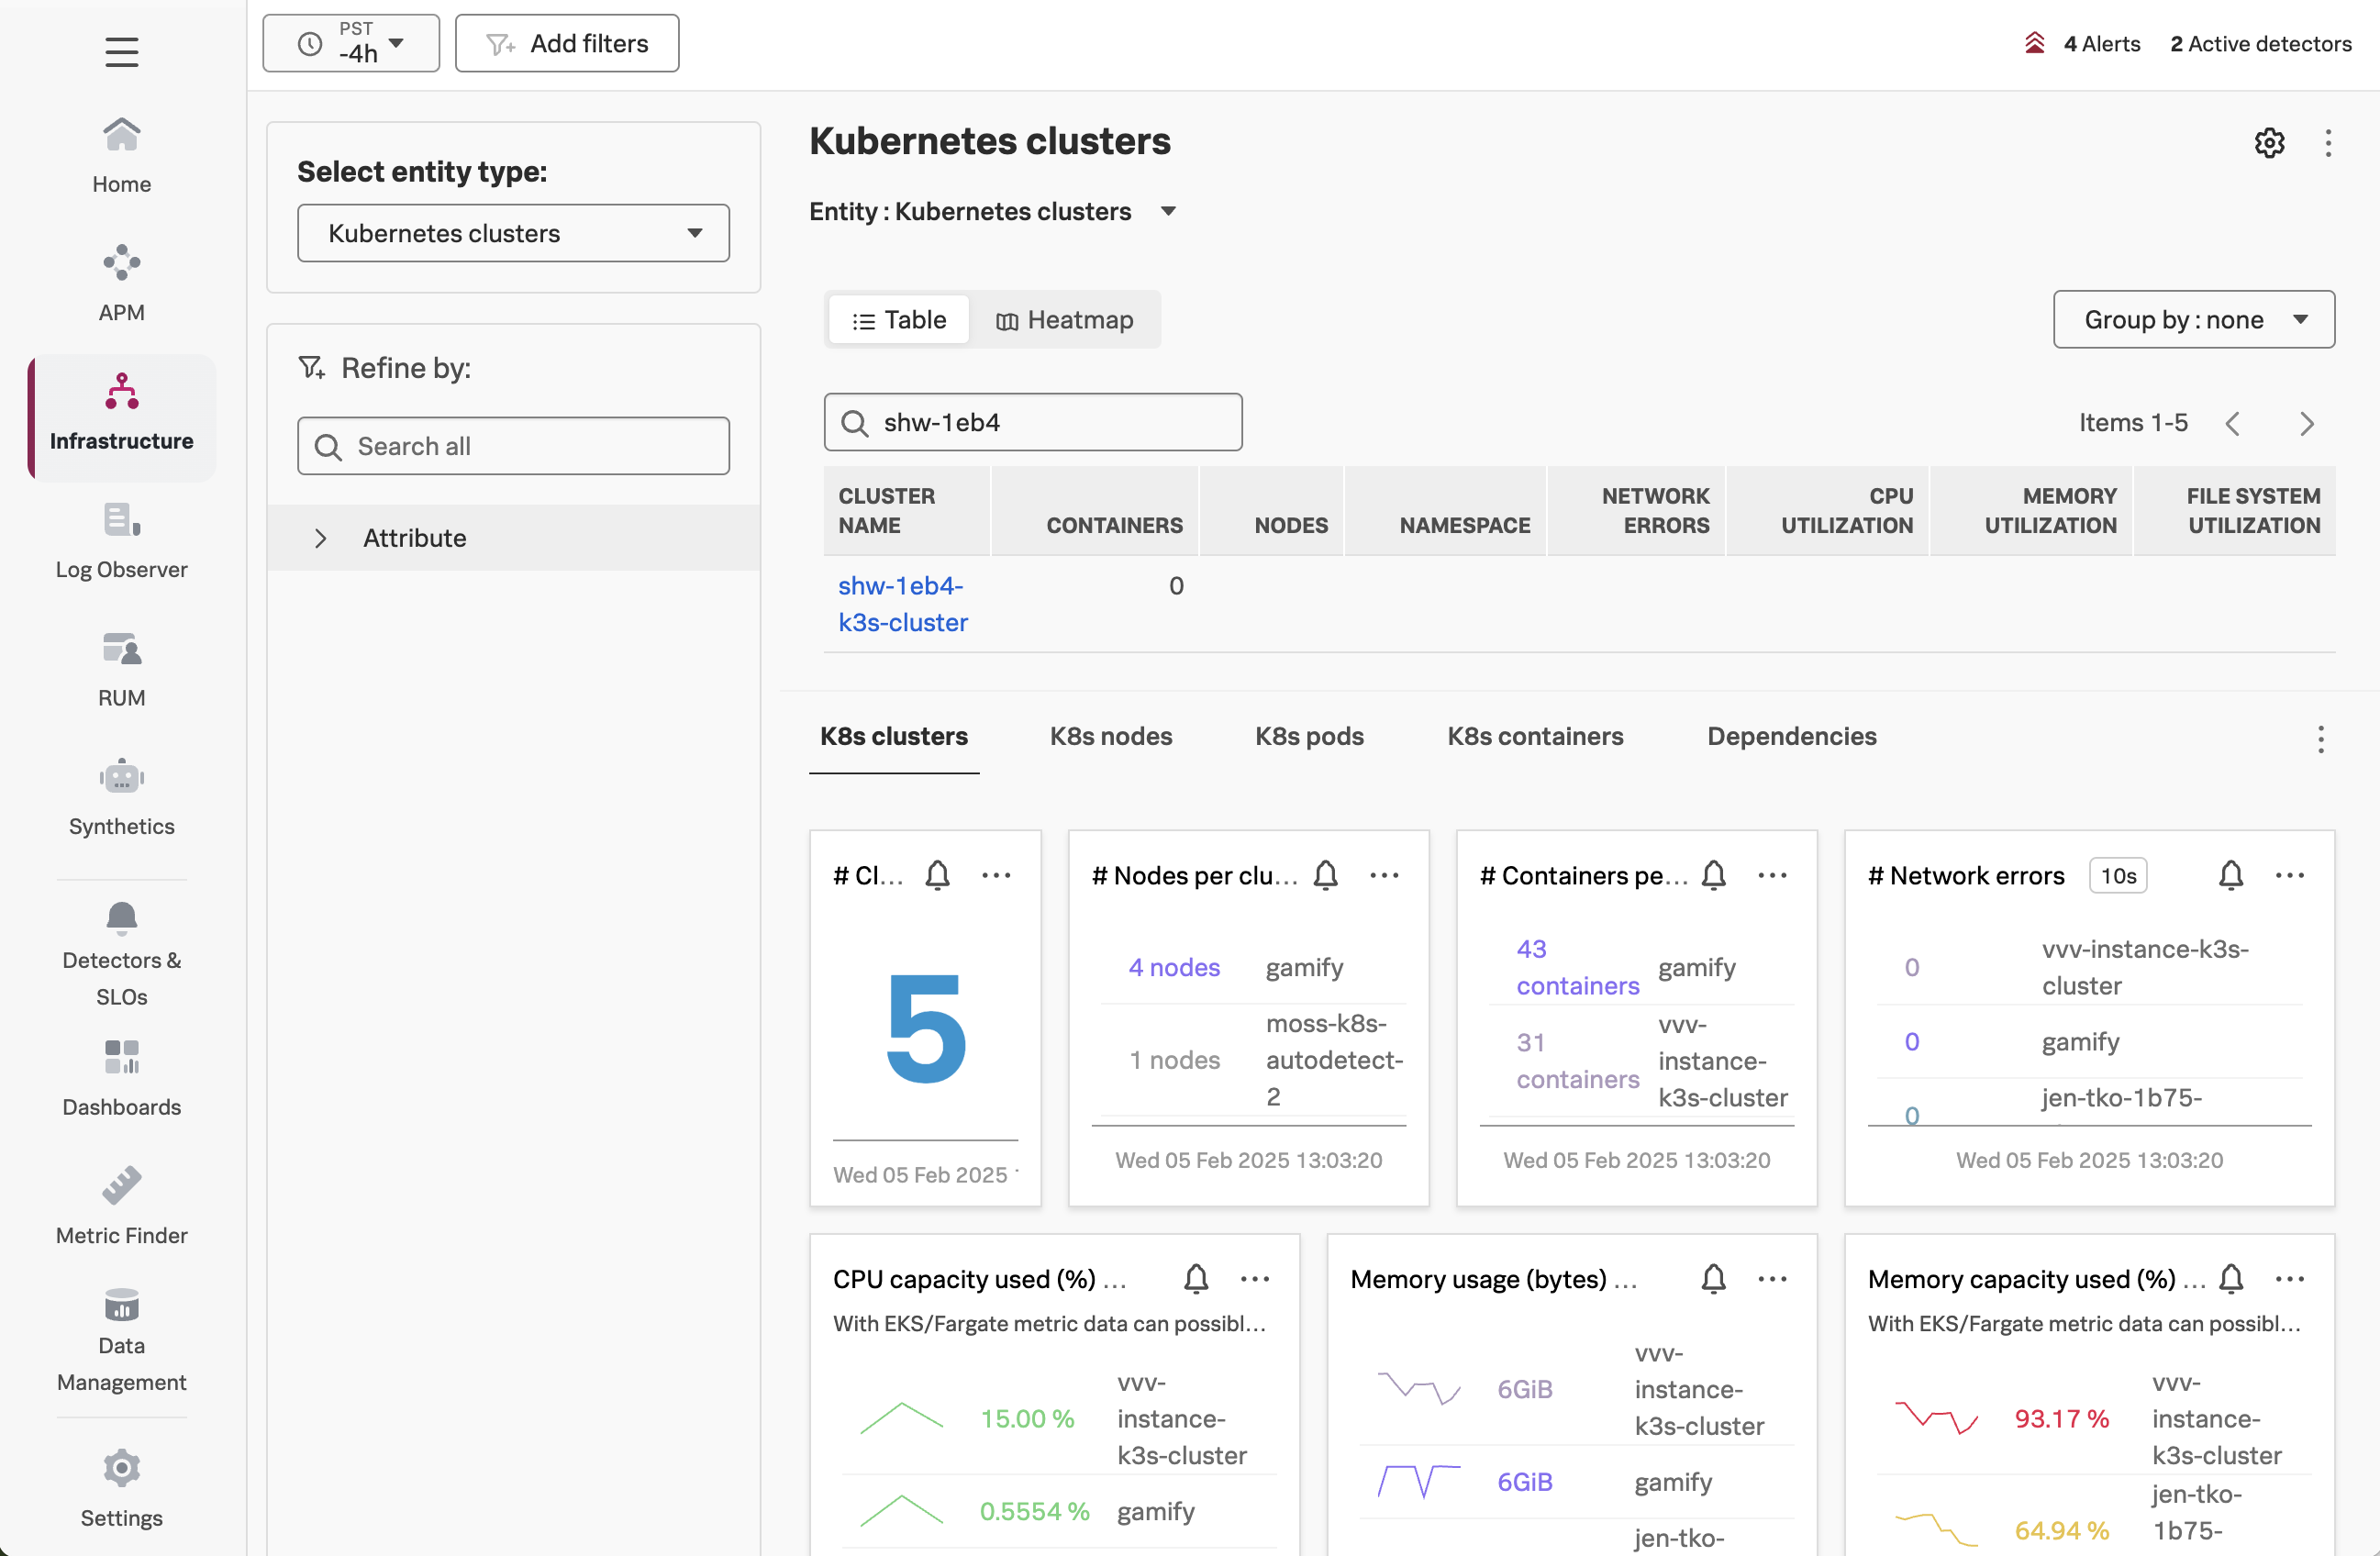This screenshot has height=1556, width=2380.
Task: Select APM from the navigation sidebar
Action: (x=121, y=283)
